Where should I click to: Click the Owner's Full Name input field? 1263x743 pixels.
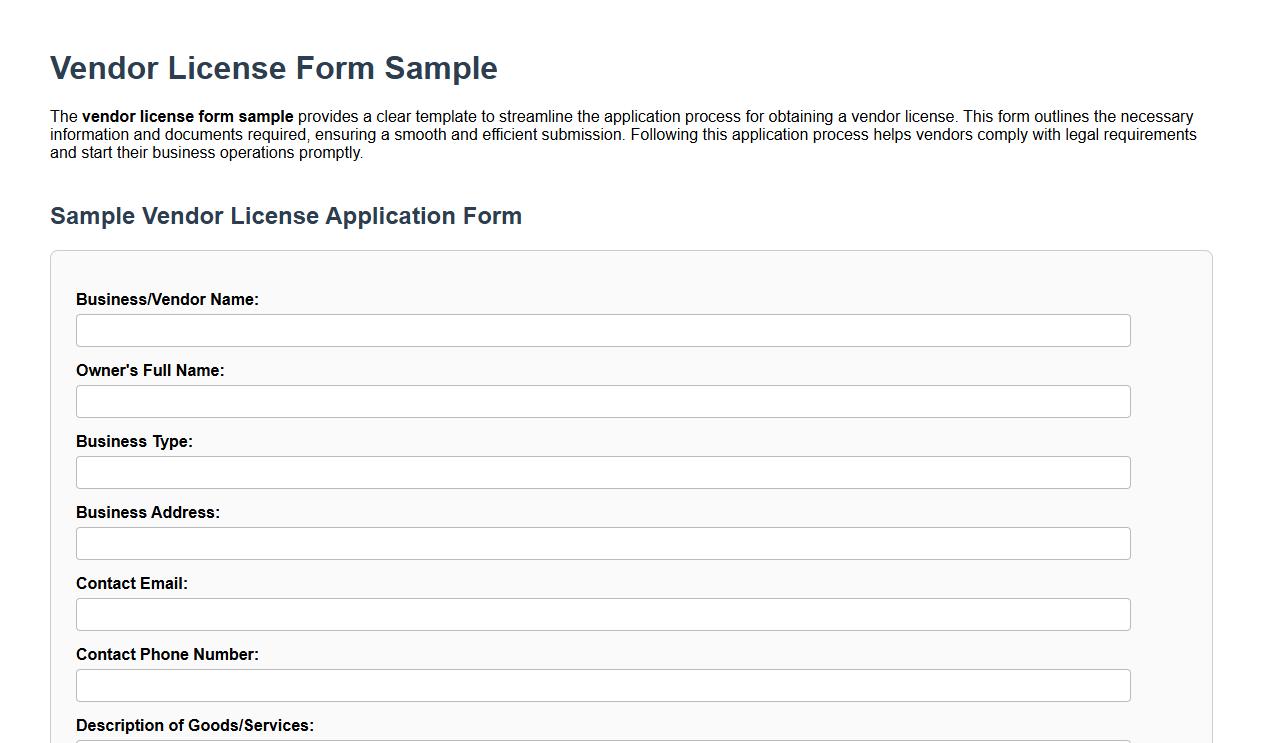pos(602,401)
